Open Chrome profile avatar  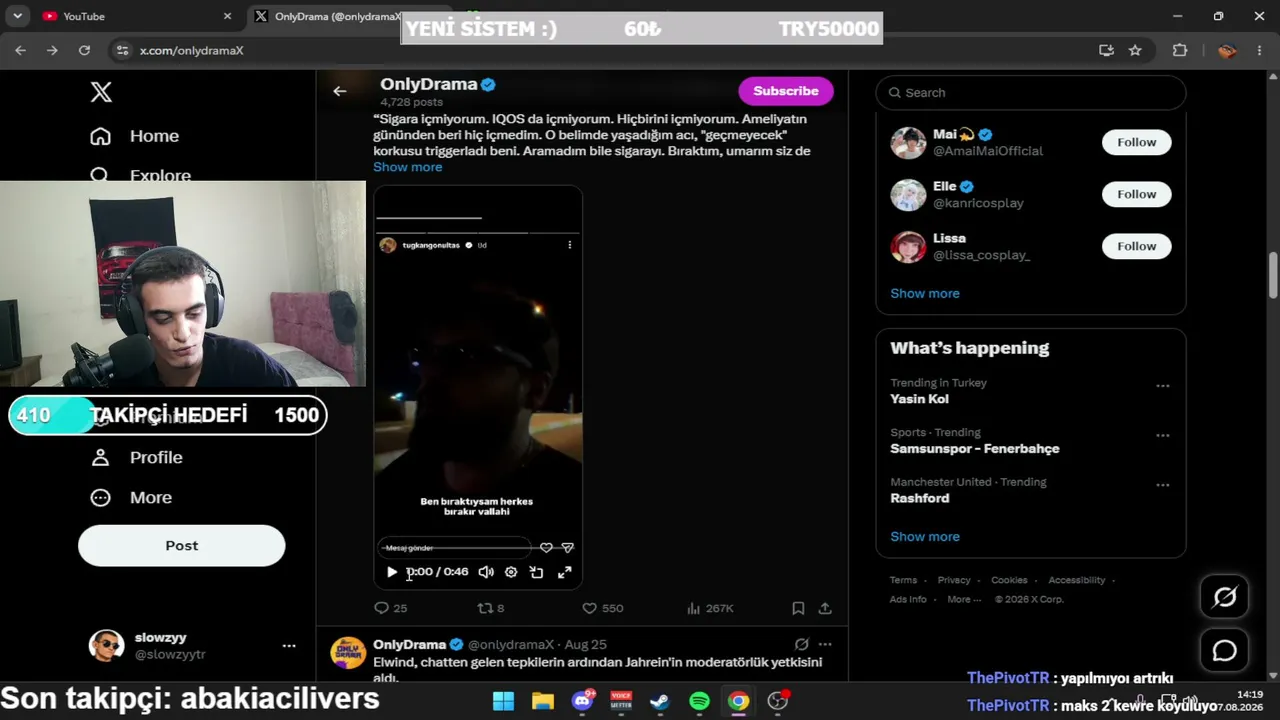[x=1227, y=50]
